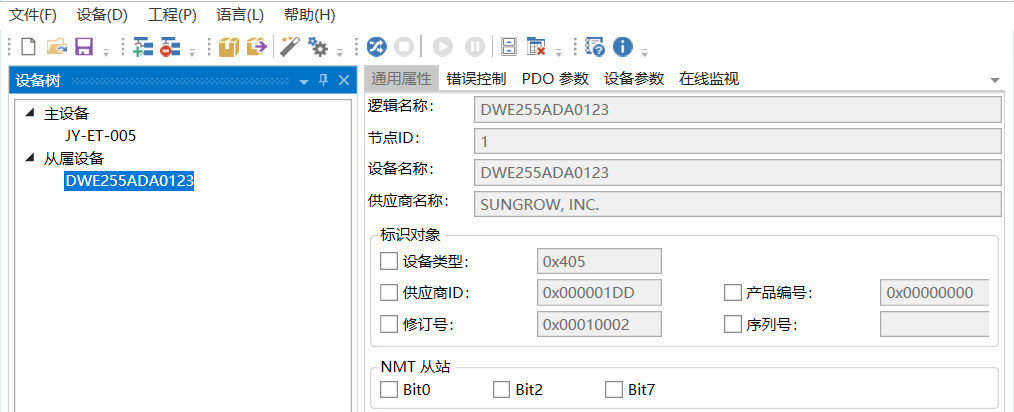
Task: Click the add device icon with green plus
Action: tap(142, 46)
